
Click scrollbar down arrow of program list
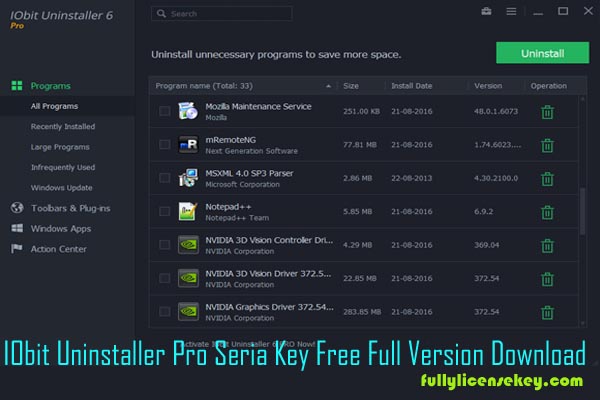(582, 324)
